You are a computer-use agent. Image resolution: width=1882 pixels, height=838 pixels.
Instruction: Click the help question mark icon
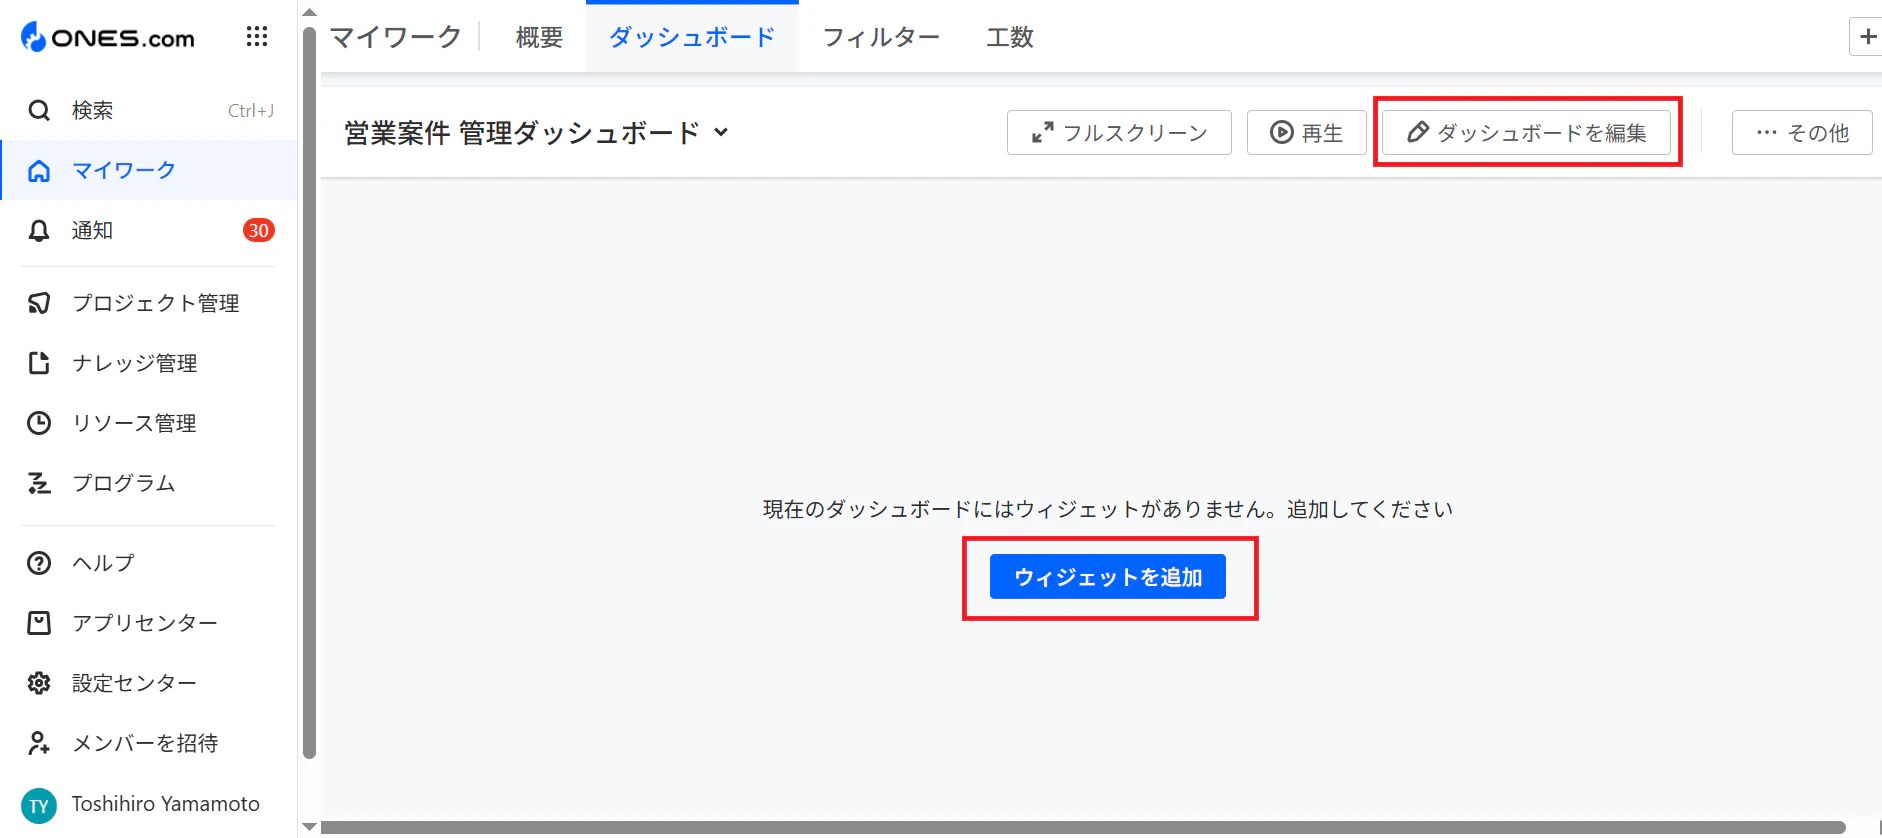(39, 563)
